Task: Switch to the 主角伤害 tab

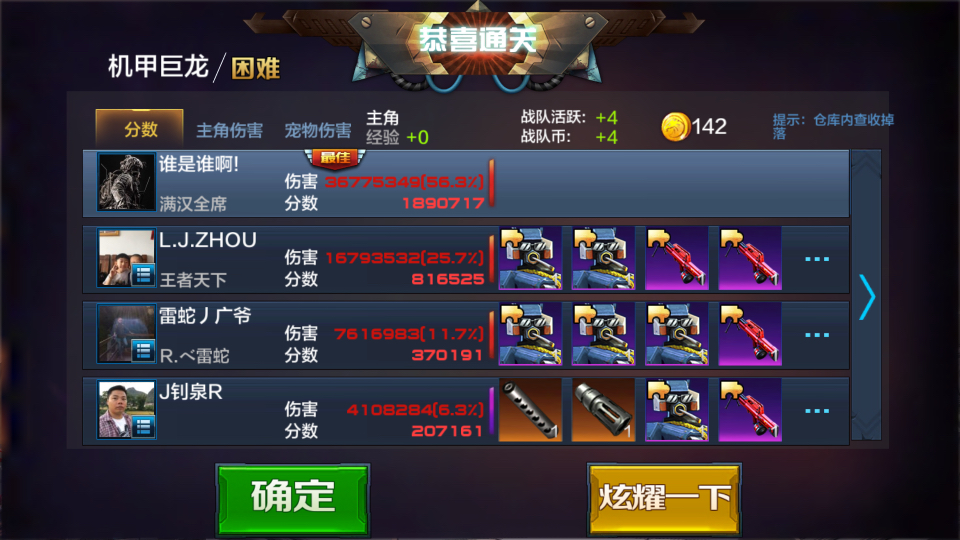Action: 230,130
